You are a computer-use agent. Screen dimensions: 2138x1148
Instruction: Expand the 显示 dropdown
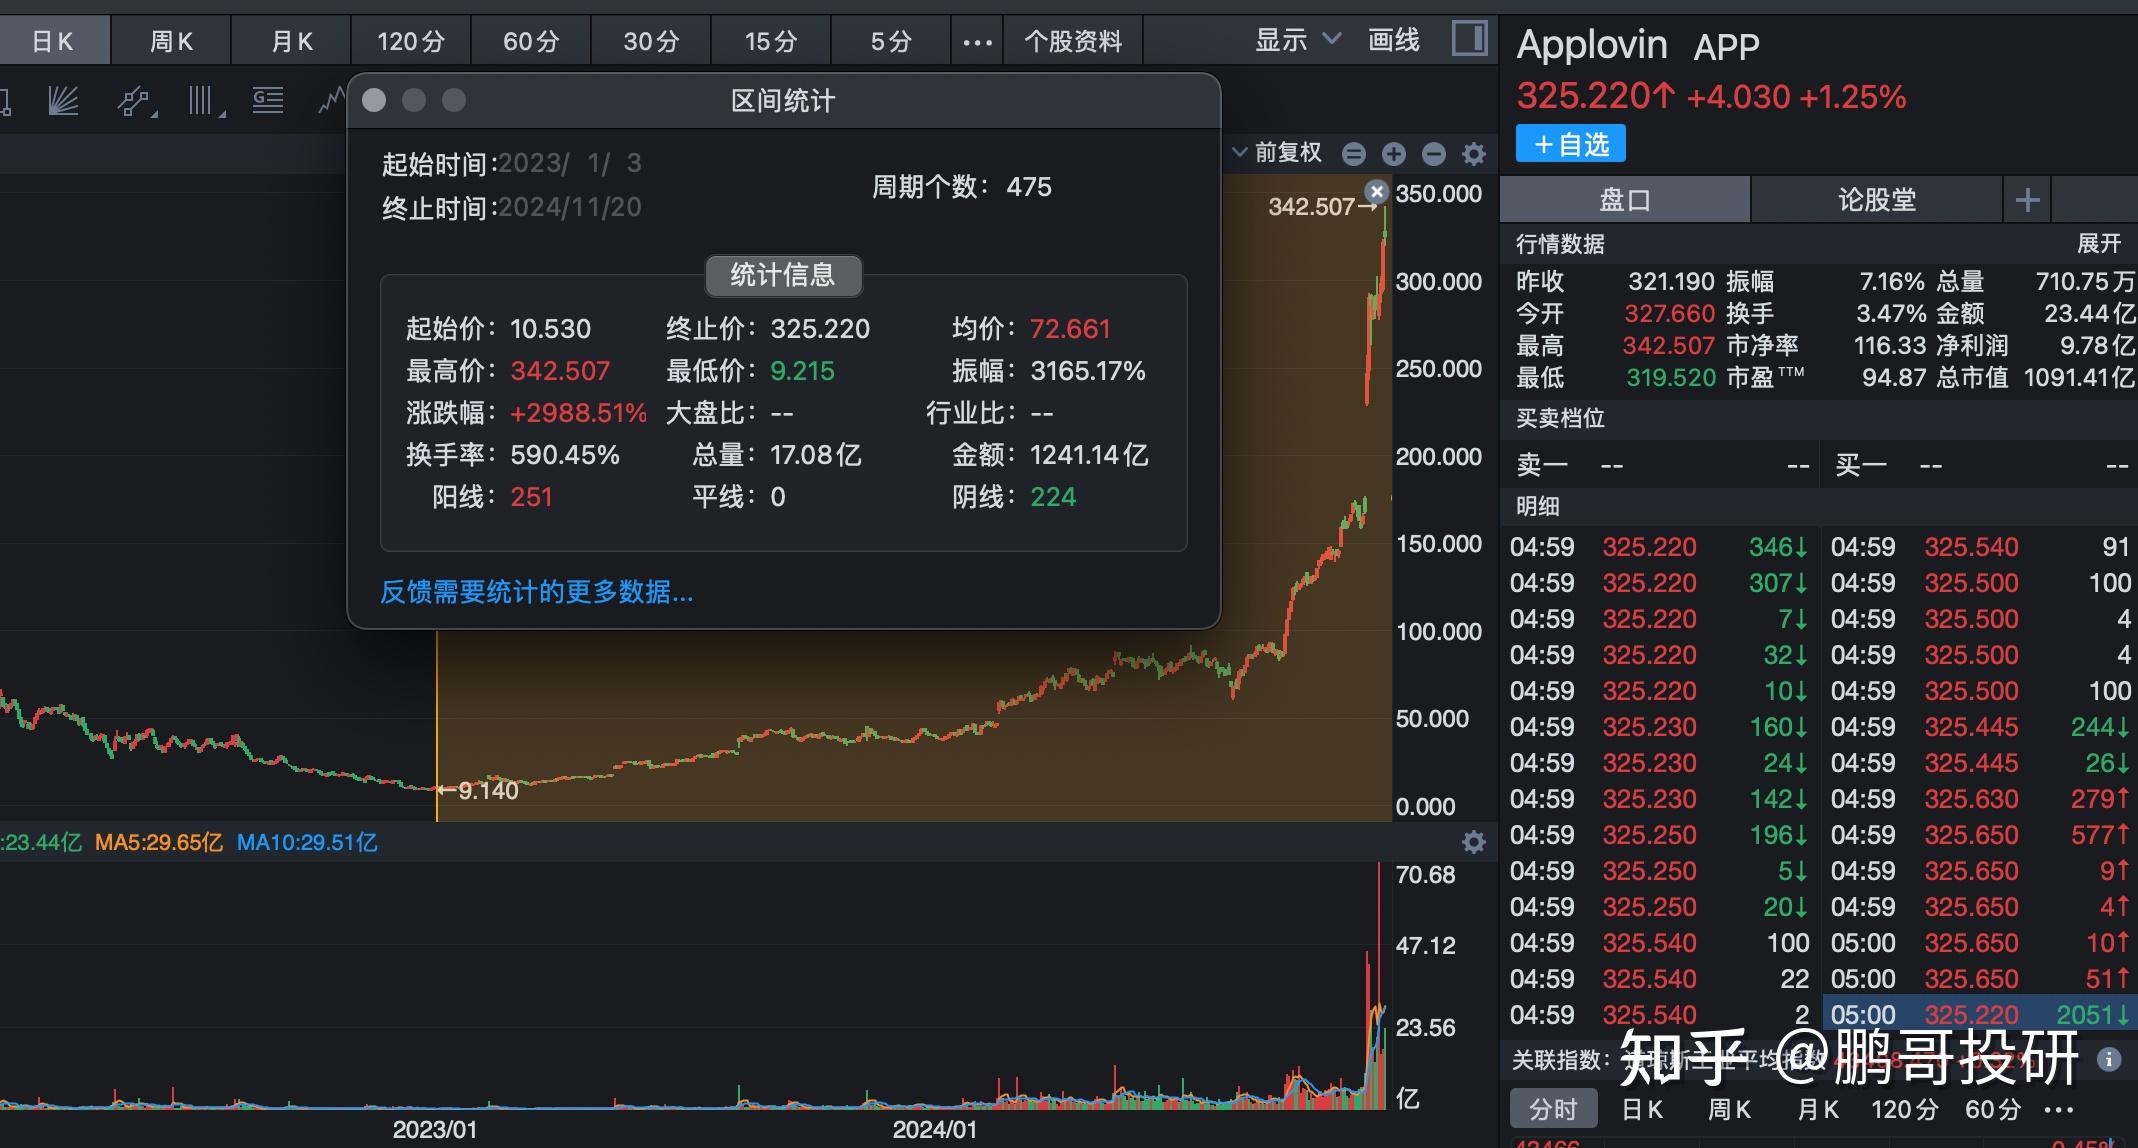point(1297,40)
